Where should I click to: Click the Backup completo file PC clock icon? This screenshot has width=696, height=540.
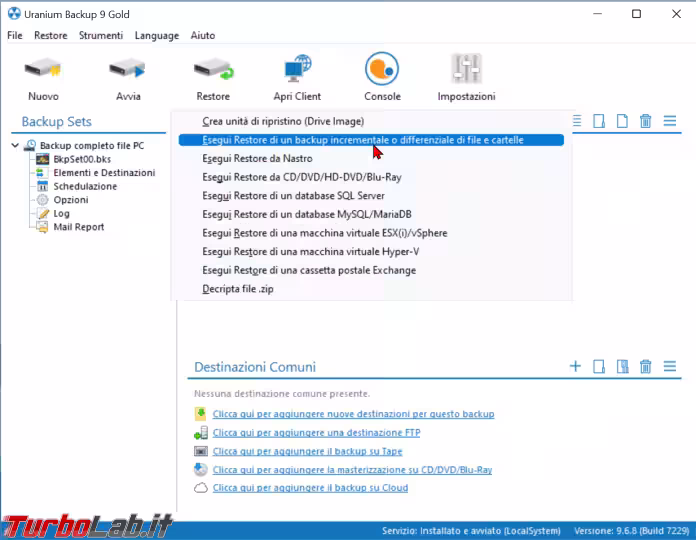coord(30,145)
